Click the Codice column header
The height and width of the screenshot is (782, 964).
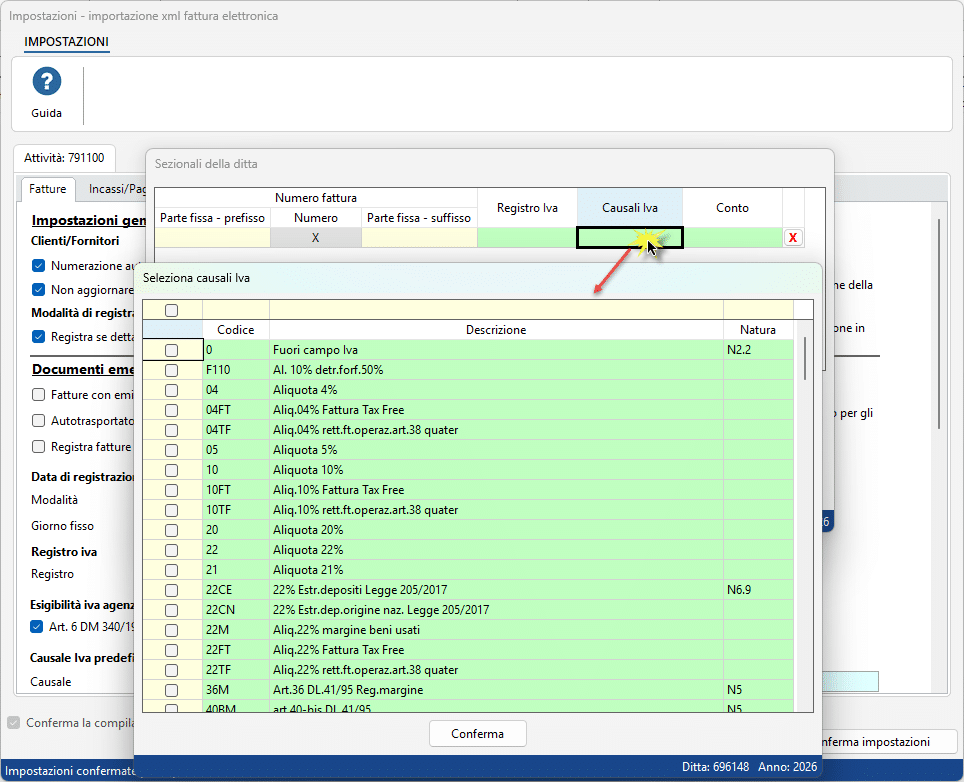coord(236,330)
